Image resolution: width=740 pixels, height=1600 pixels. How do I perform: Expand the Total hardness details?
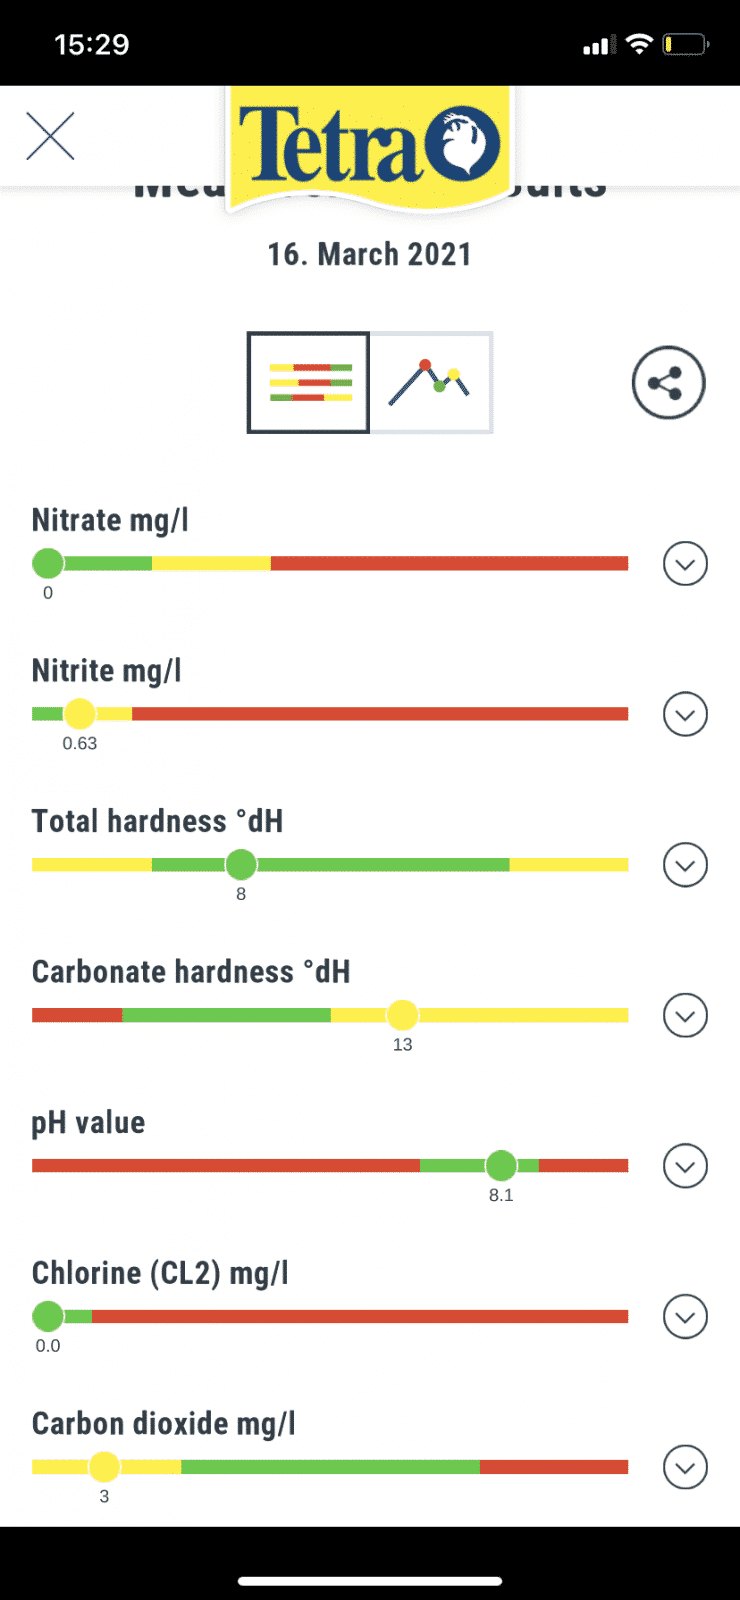pos(685,865)
